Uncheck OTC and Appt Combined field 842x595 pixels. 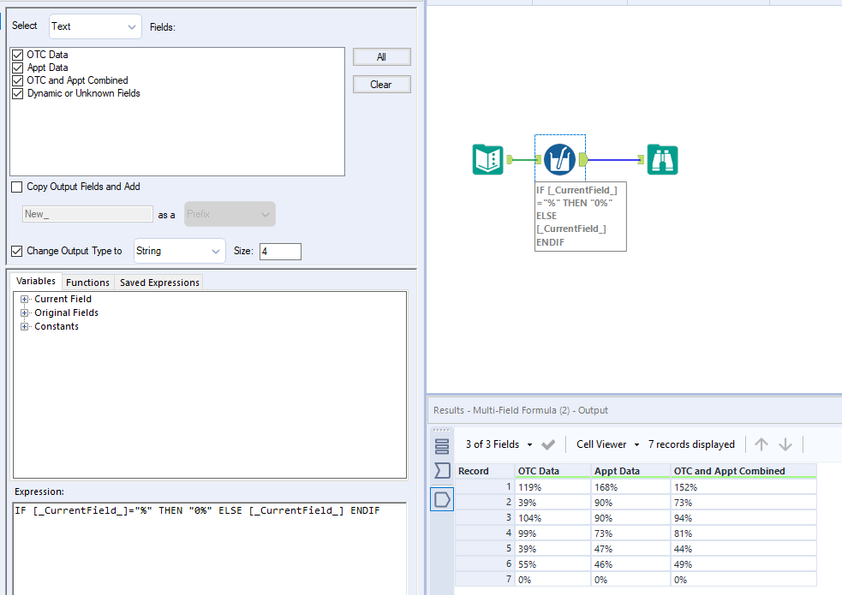(18, 81)
